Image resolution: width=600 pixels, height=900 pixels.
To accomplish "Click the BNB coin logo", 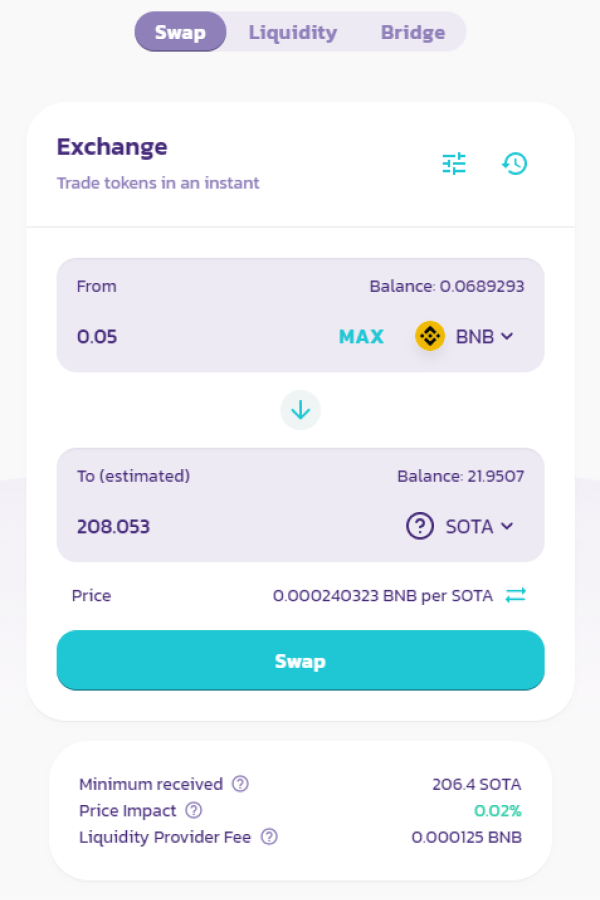I will pyautogui.click(x=430, y=336).
